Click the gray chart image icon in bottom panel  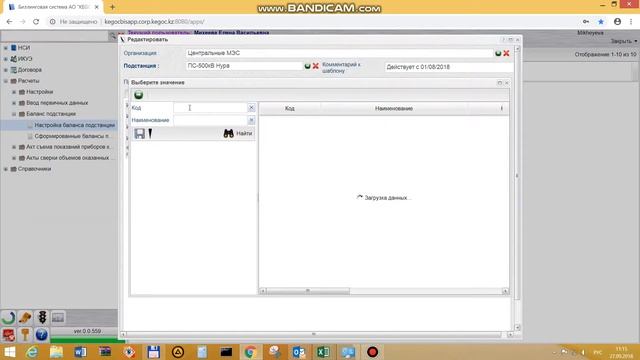point(58,317)
